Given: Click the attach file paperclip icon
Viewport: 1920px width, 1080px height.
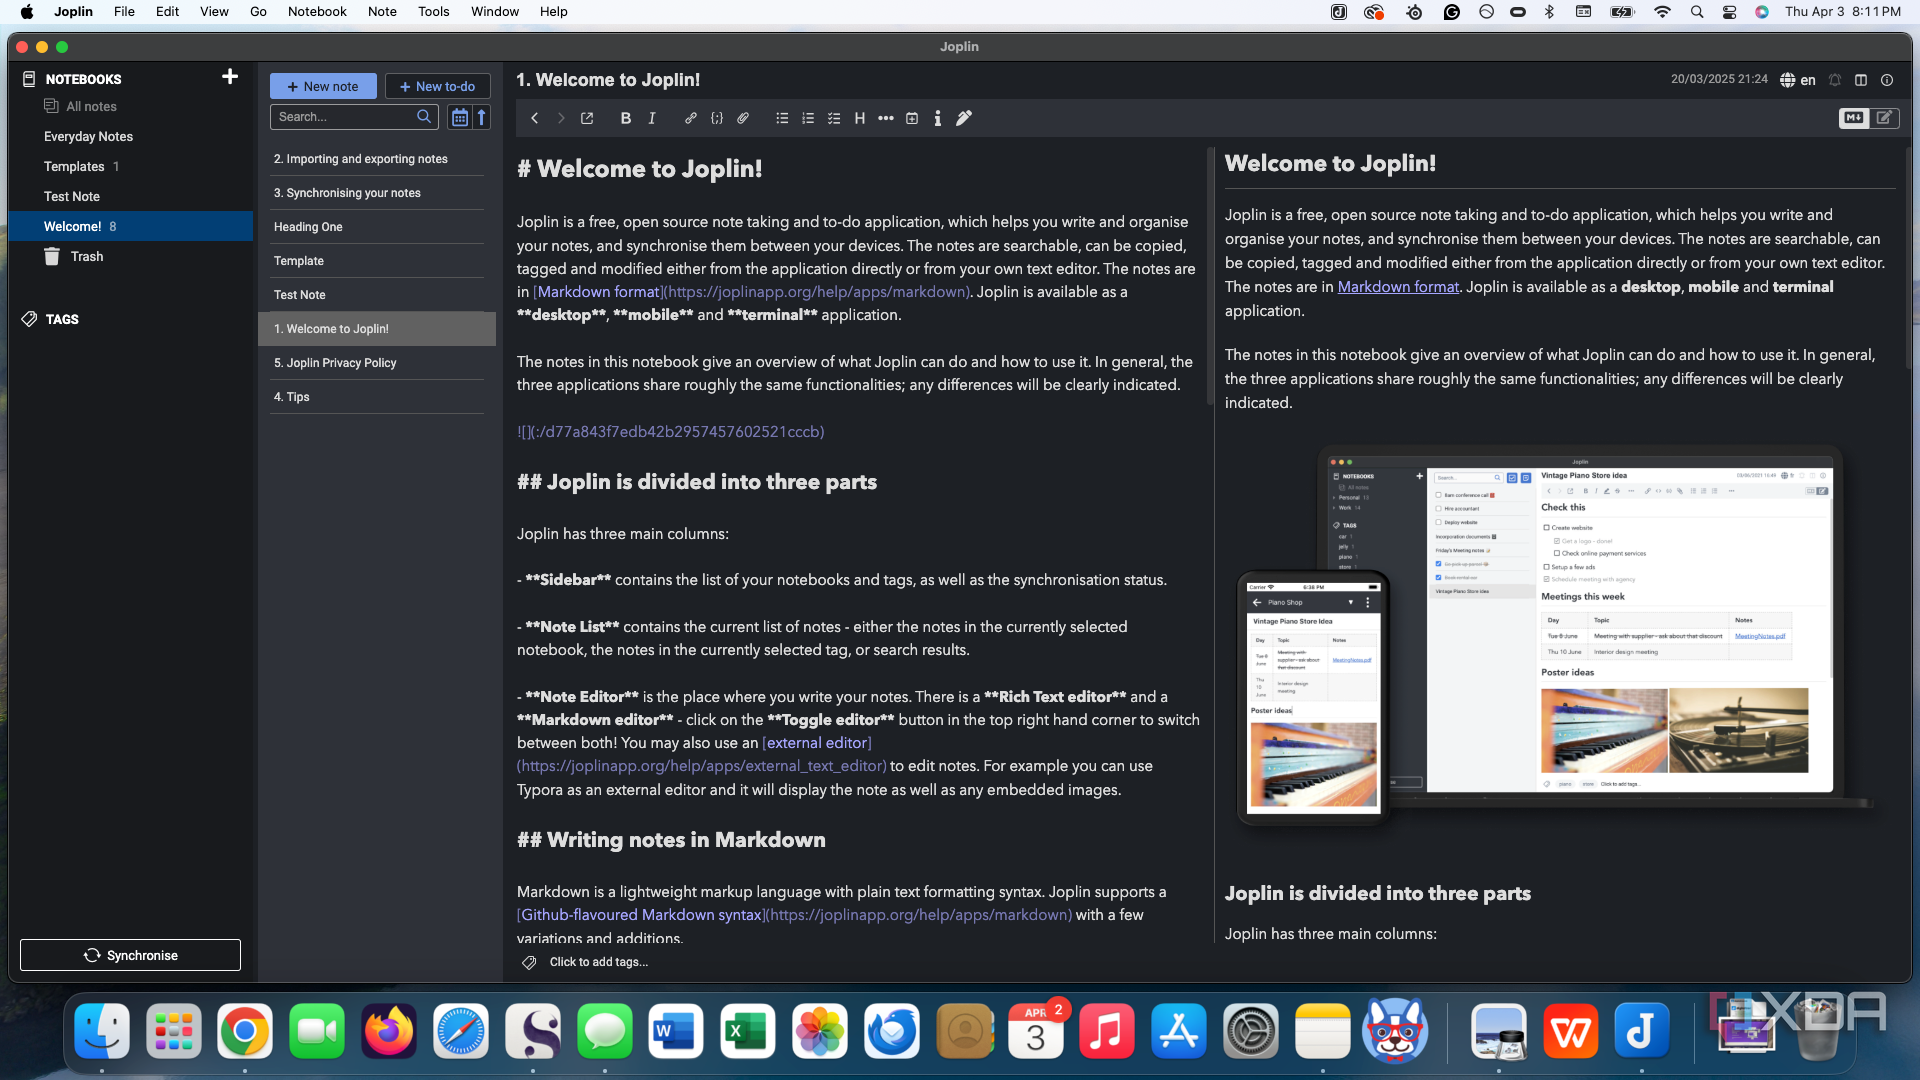Looking at the screenshot, I should (743, 118).
